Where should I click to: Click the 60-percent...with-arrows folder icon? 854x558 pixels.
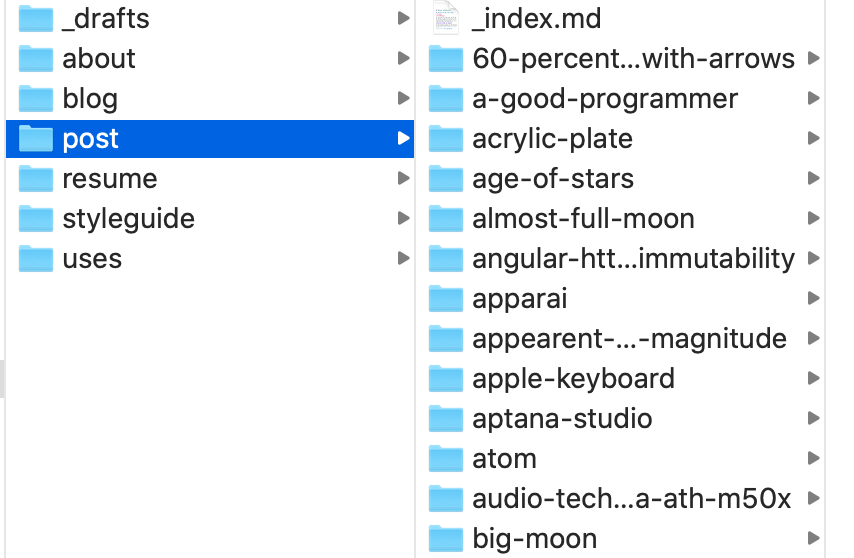coord(446,58)
